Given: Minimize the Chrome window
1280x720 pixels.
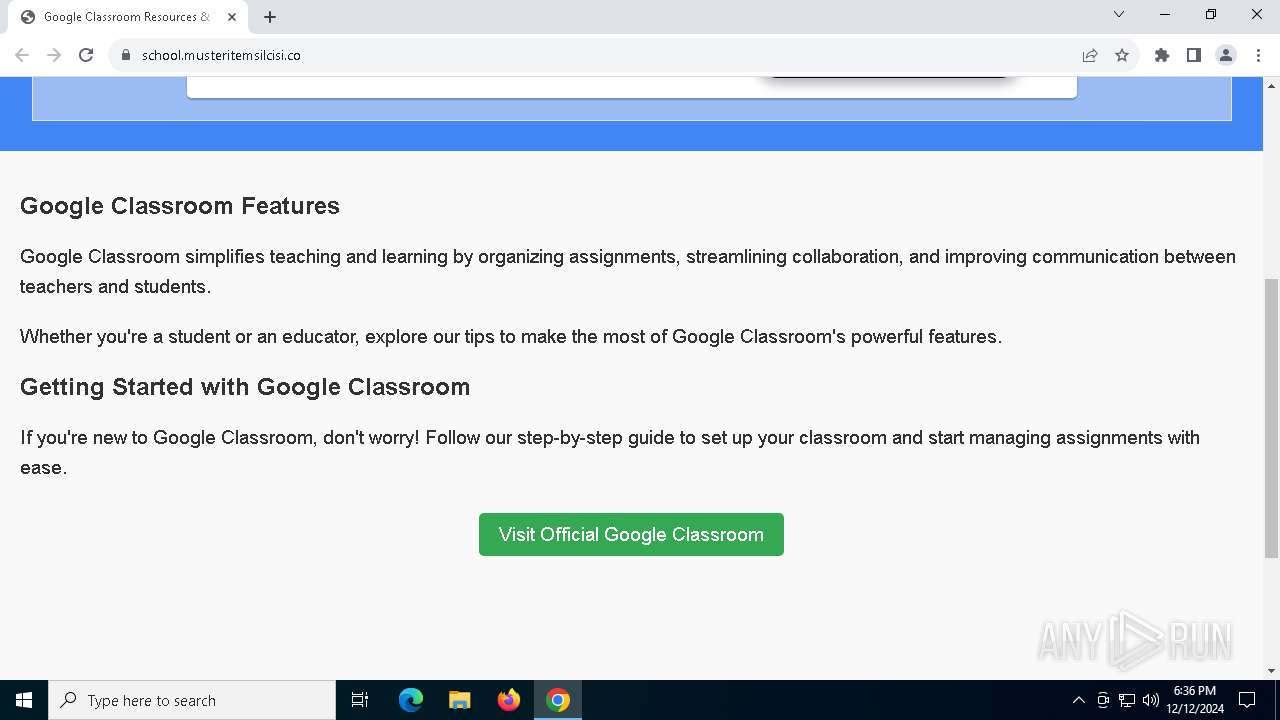Looking at the screenshot, I should (1165, 14).
